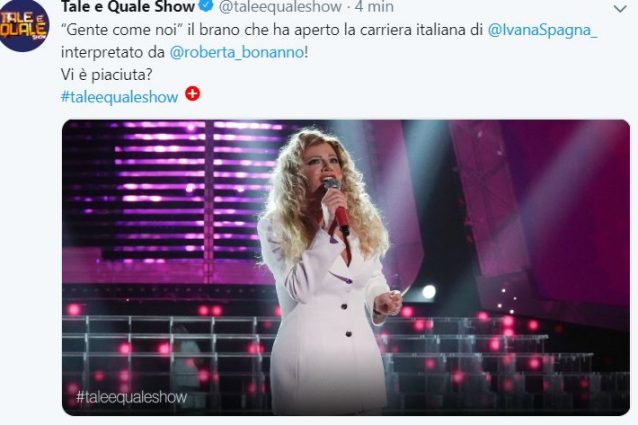Click the purple LED light panel in photo
Image resolution: width=638 pixels, height=425 pixels.
click(175, 191)
